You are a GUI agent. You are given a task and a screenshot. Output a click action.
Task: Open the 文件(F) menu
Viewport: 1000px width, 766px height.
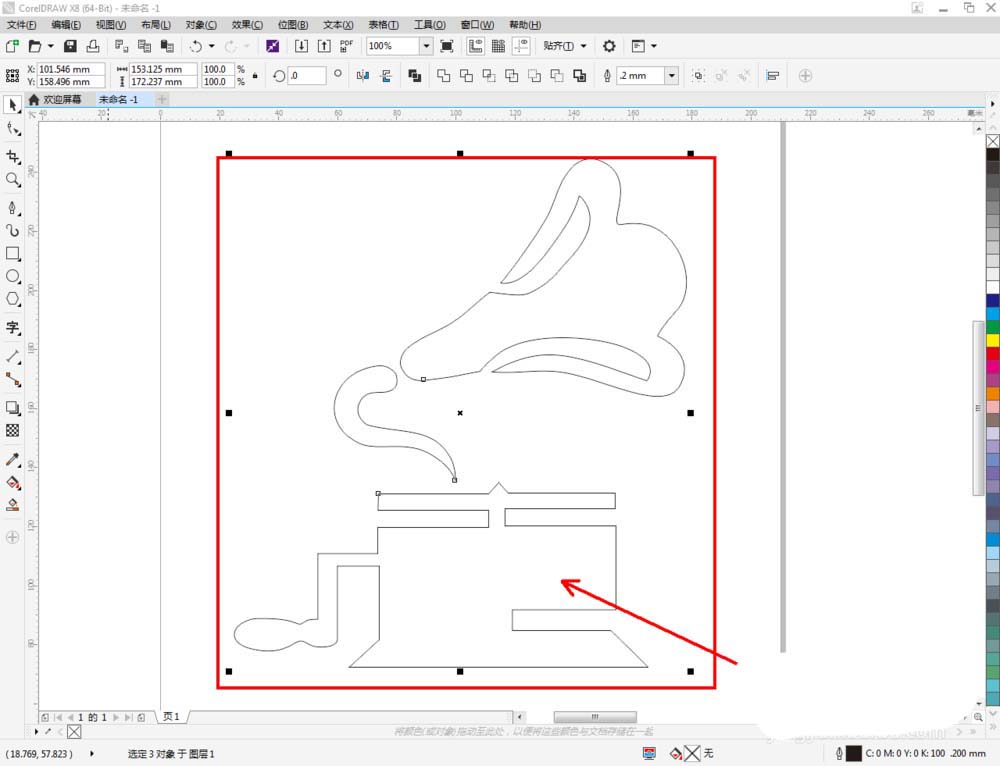tap(22, 24)
